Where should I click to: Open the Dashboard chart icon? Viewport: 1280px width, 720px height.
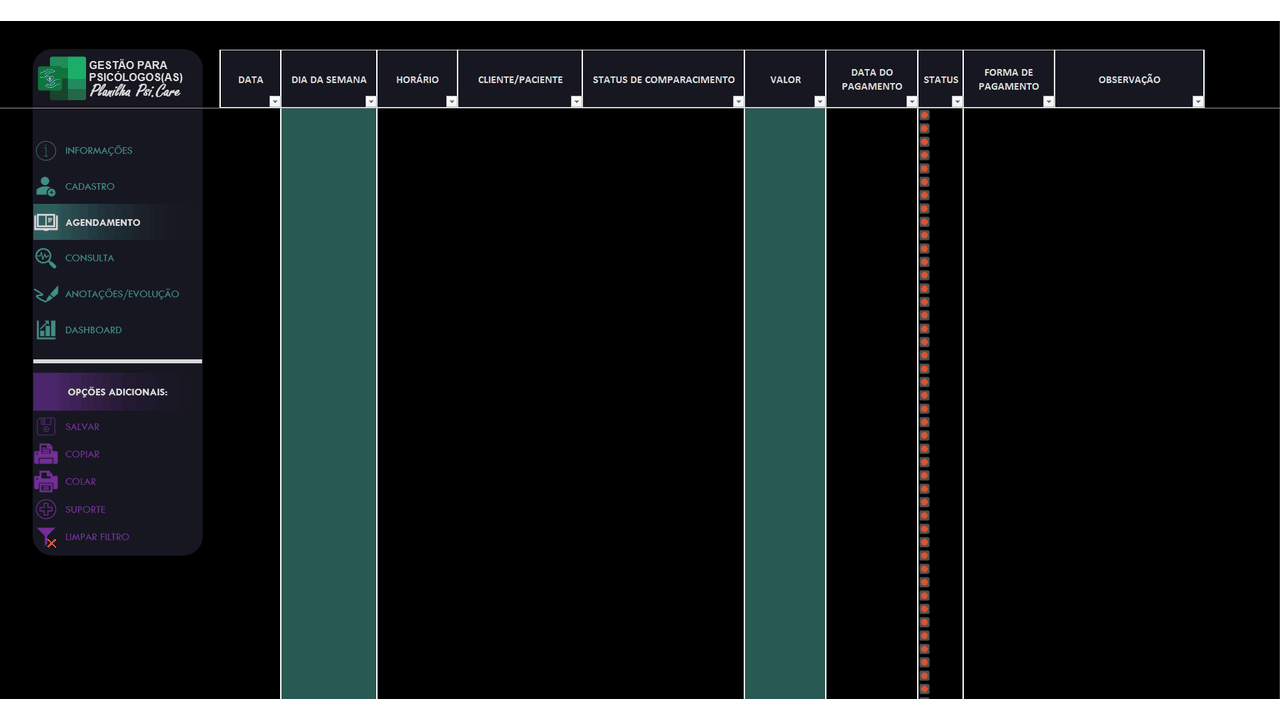(46, 330)
